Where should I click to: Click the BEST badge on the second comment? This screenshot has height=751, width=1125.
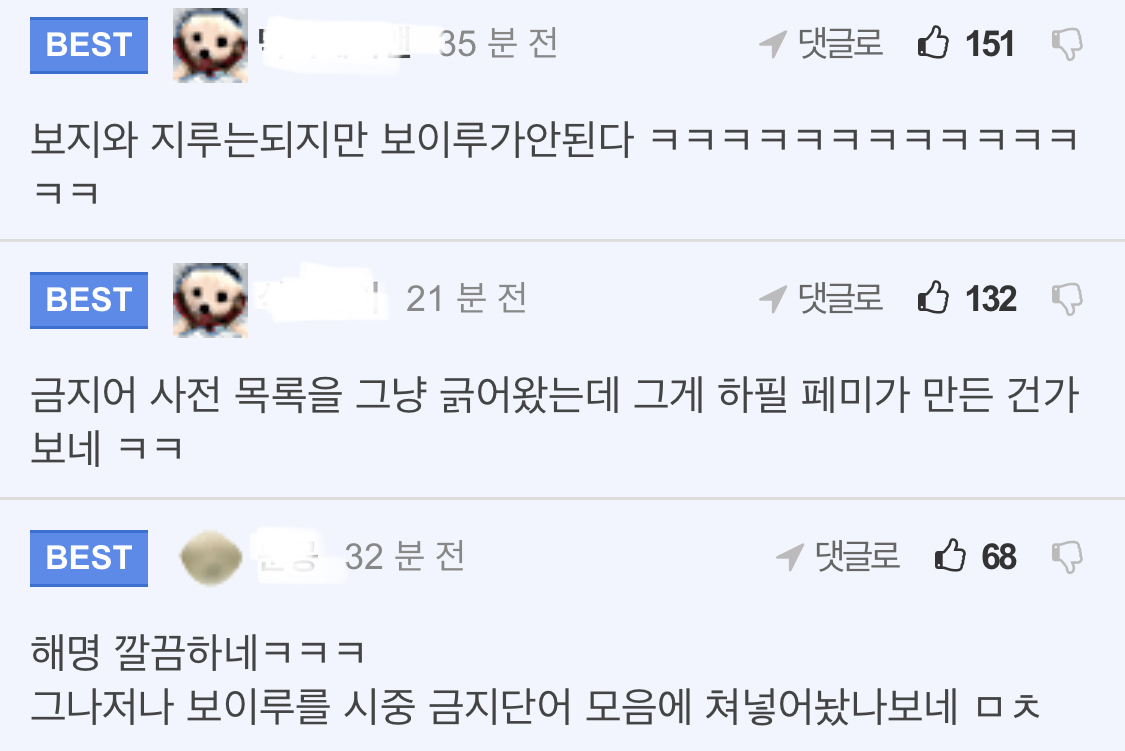click(89, 301)
